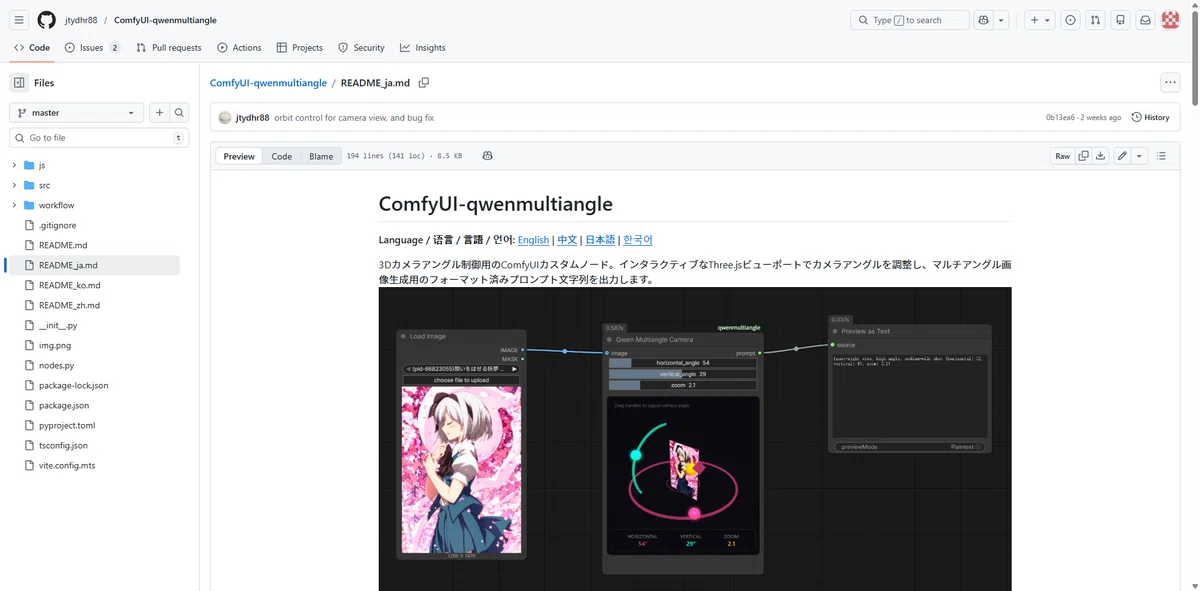Open the user avatar menu

point(1171,20)
